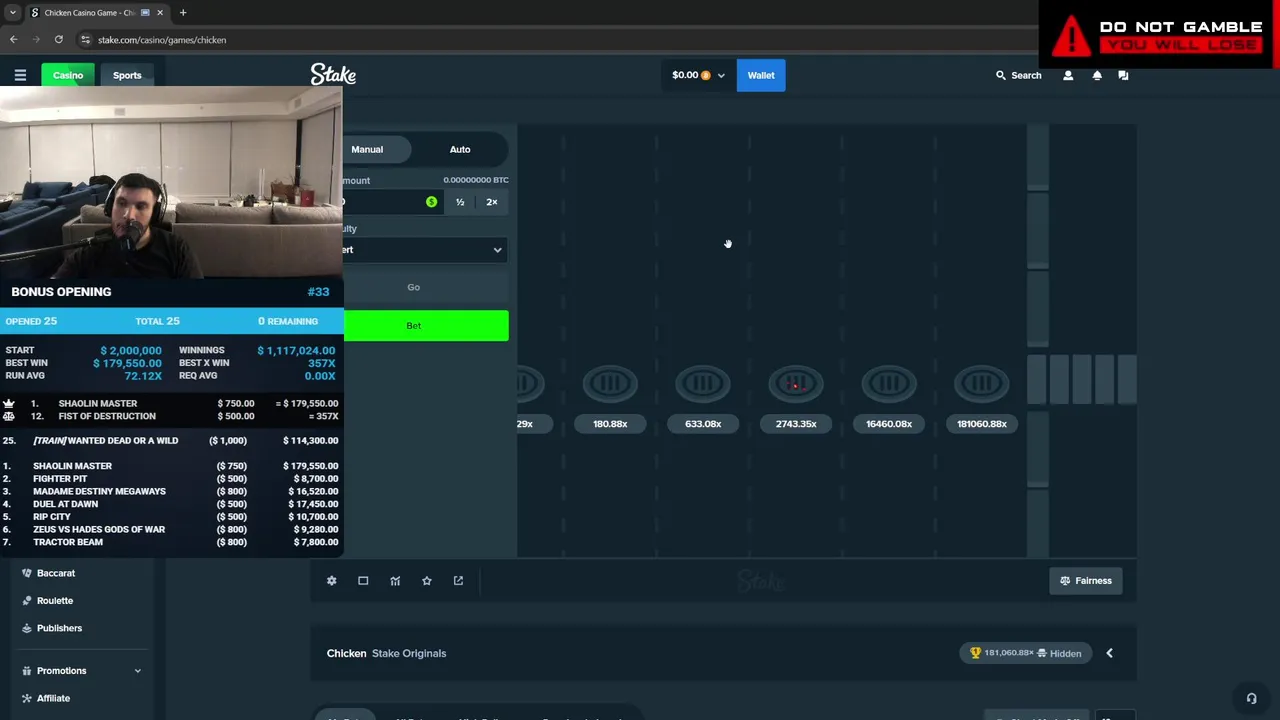Open the difficulty dropdown

[x=426, y=250]
